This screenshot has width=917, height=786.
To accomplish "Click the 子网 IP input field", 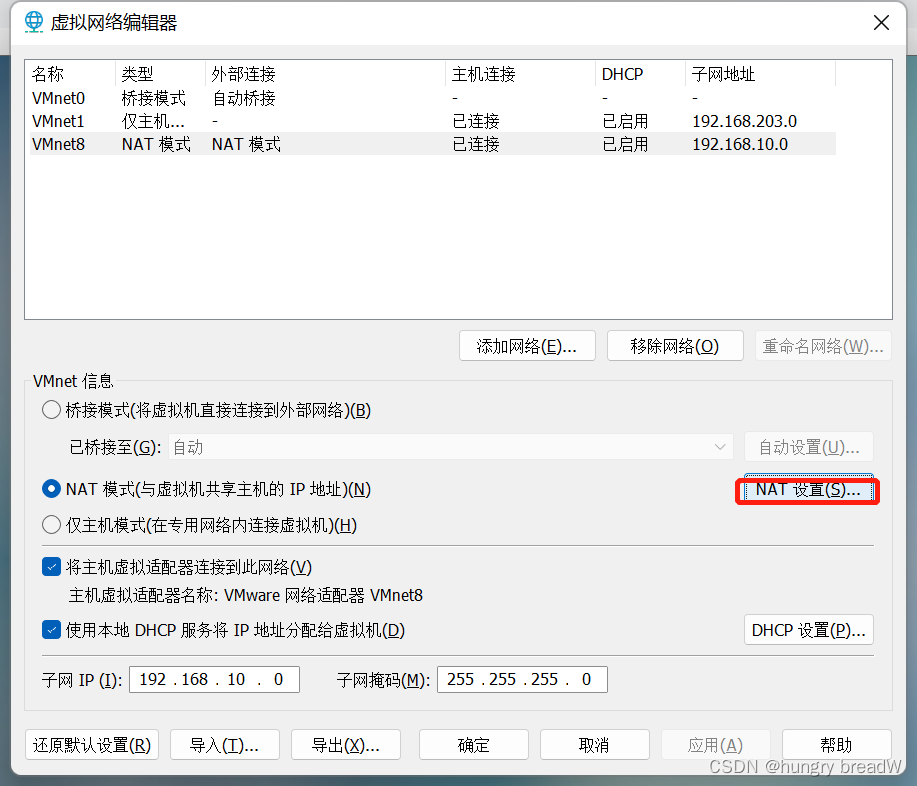I will (x=214, y=679).
